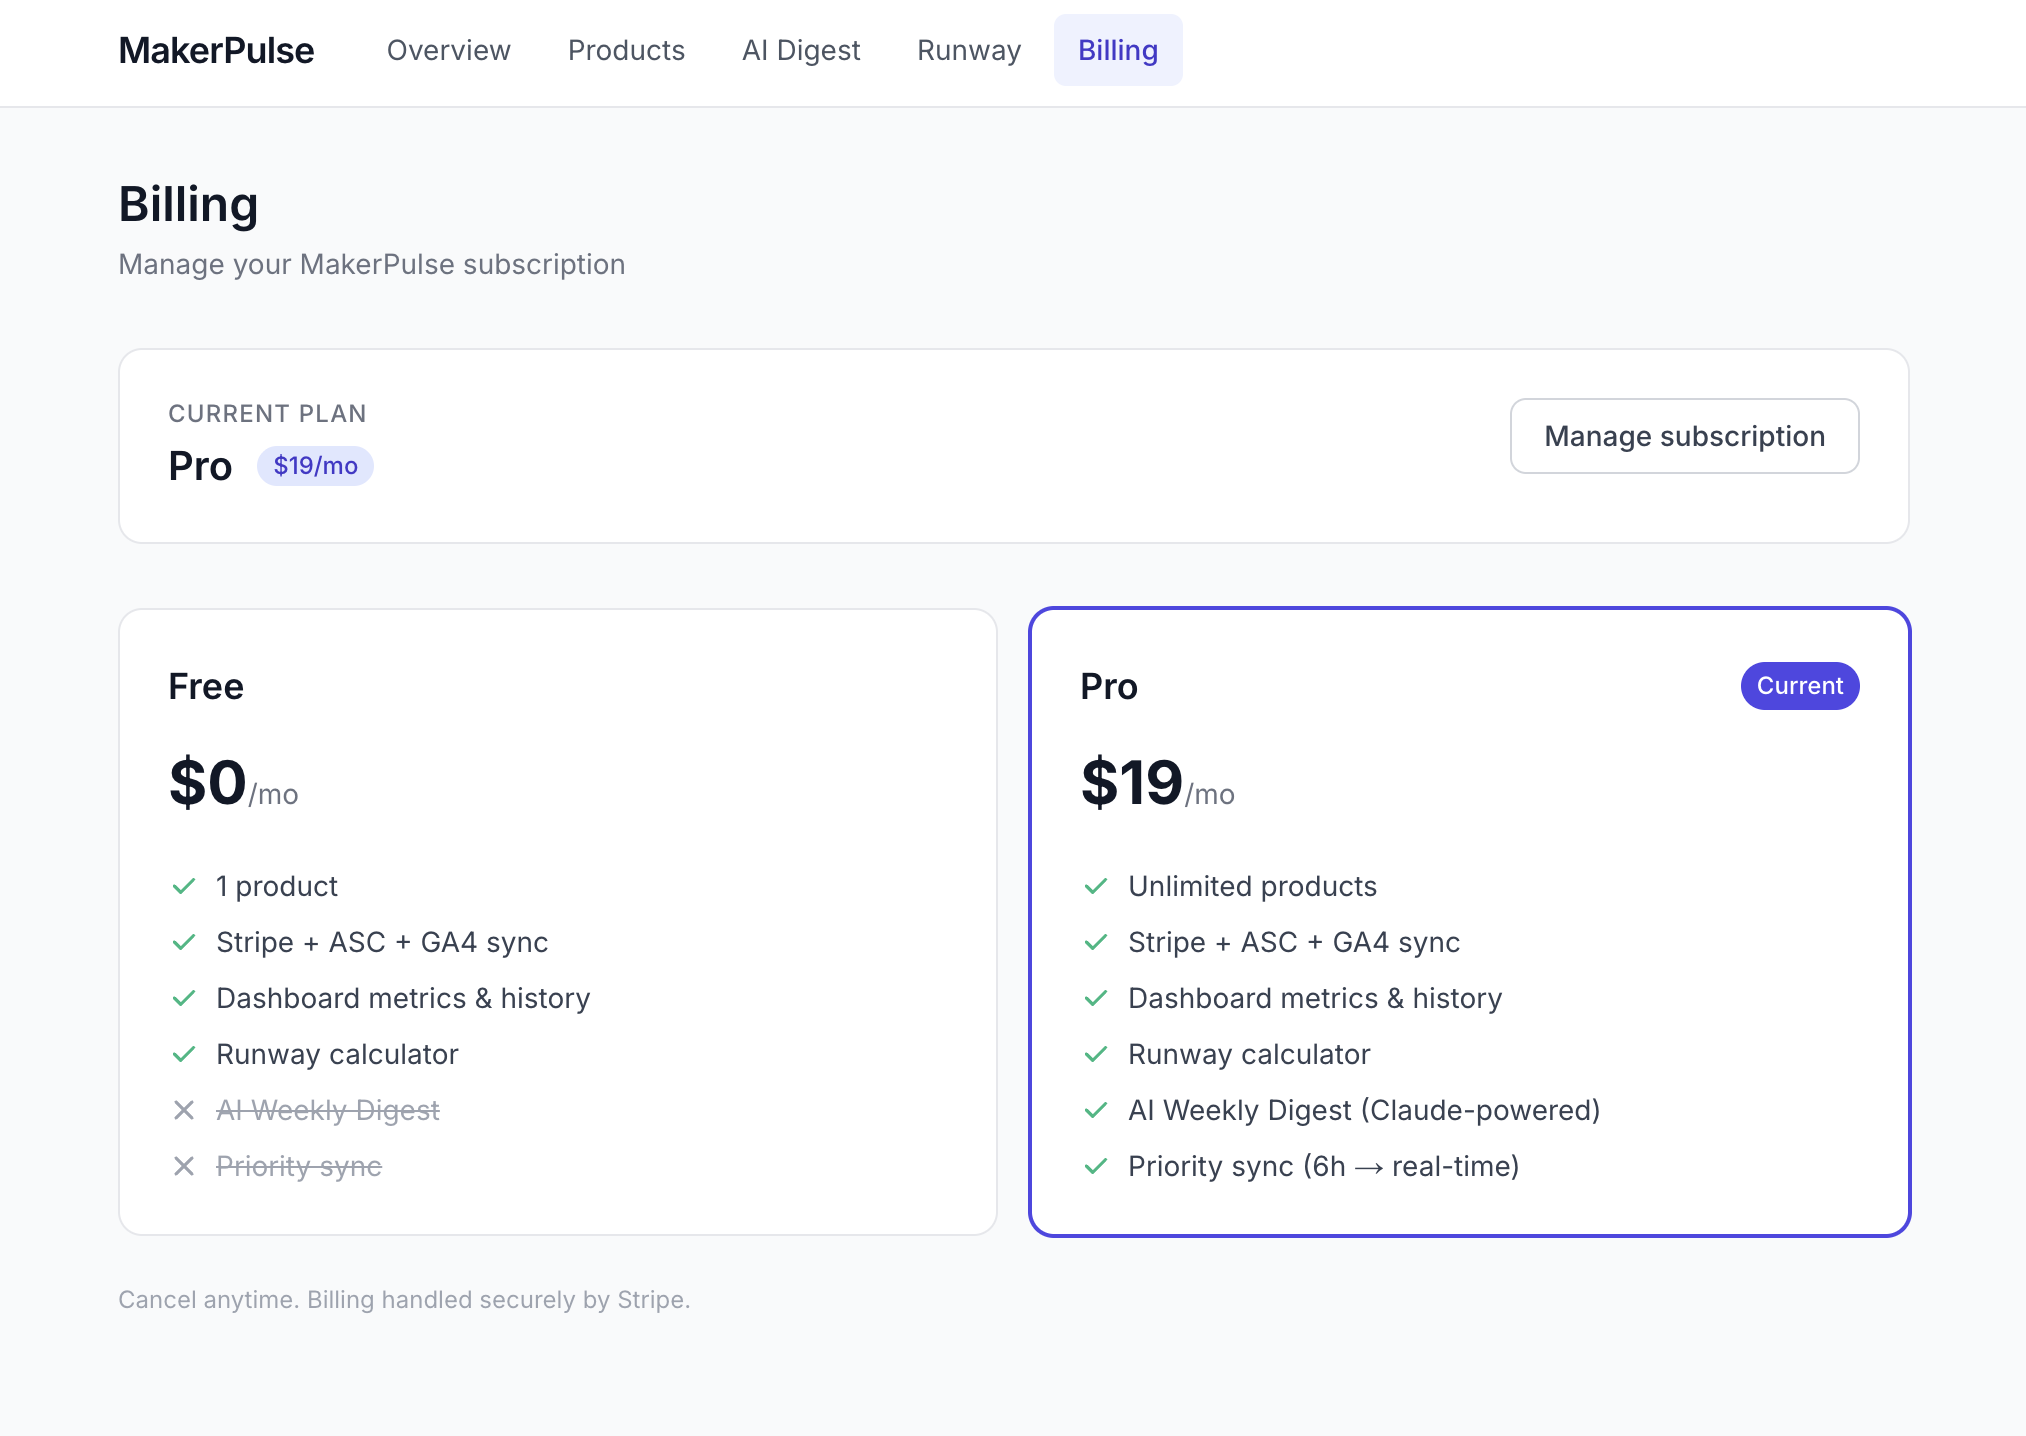Click the '1 product' feature text

coord(277,887)
